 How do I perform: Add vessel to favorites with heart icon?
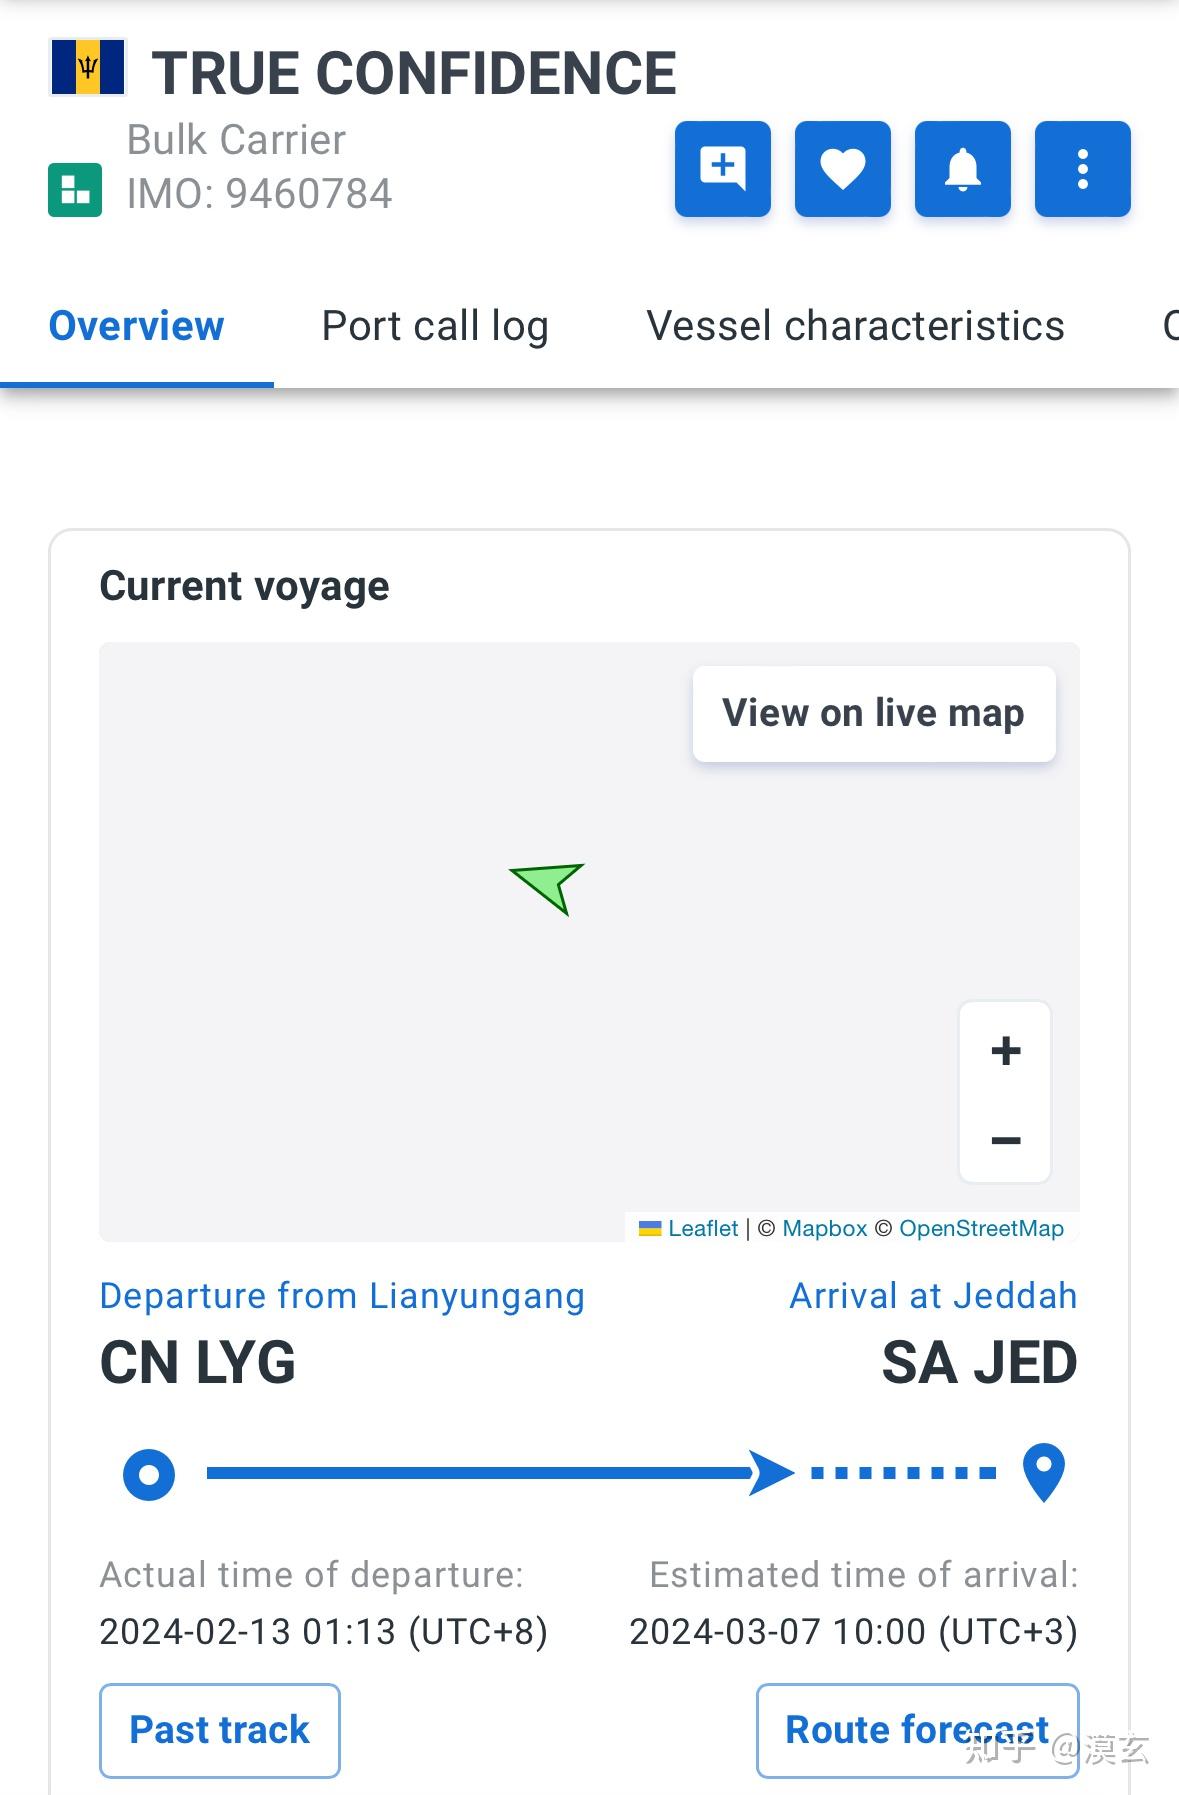pyautogui.click(x=842, y=169)
